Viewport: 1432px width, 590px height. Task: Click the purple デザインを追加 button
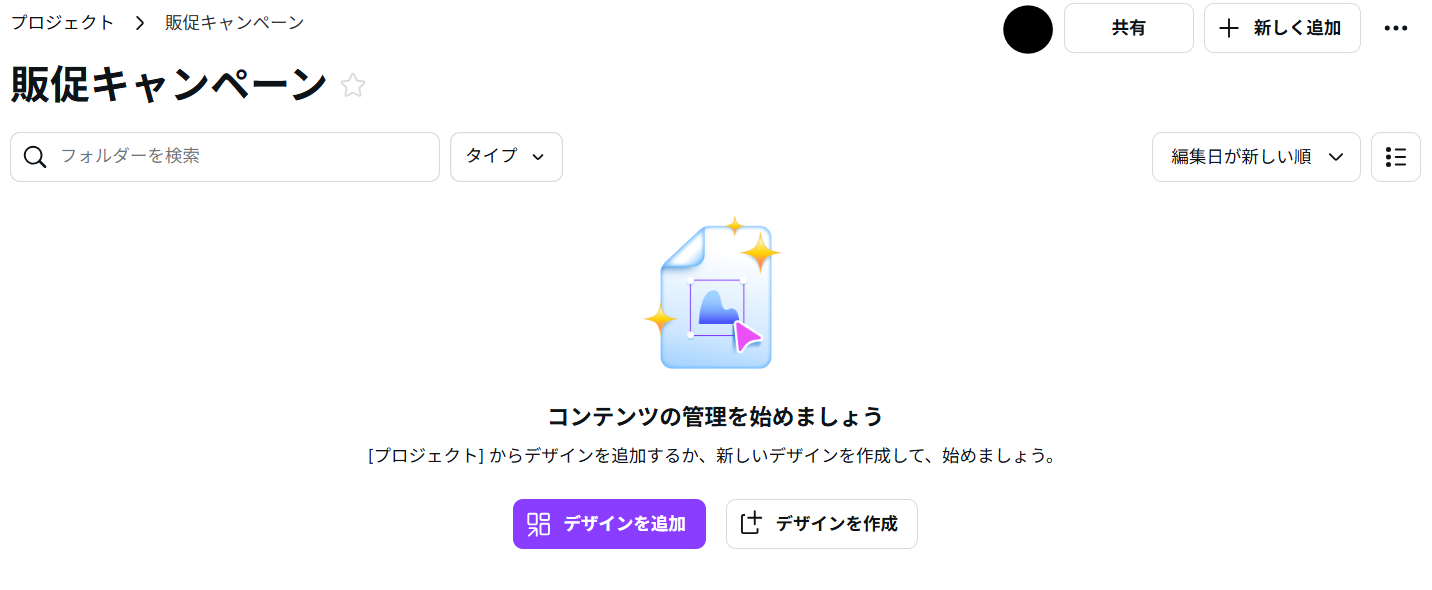coord(609,524)
